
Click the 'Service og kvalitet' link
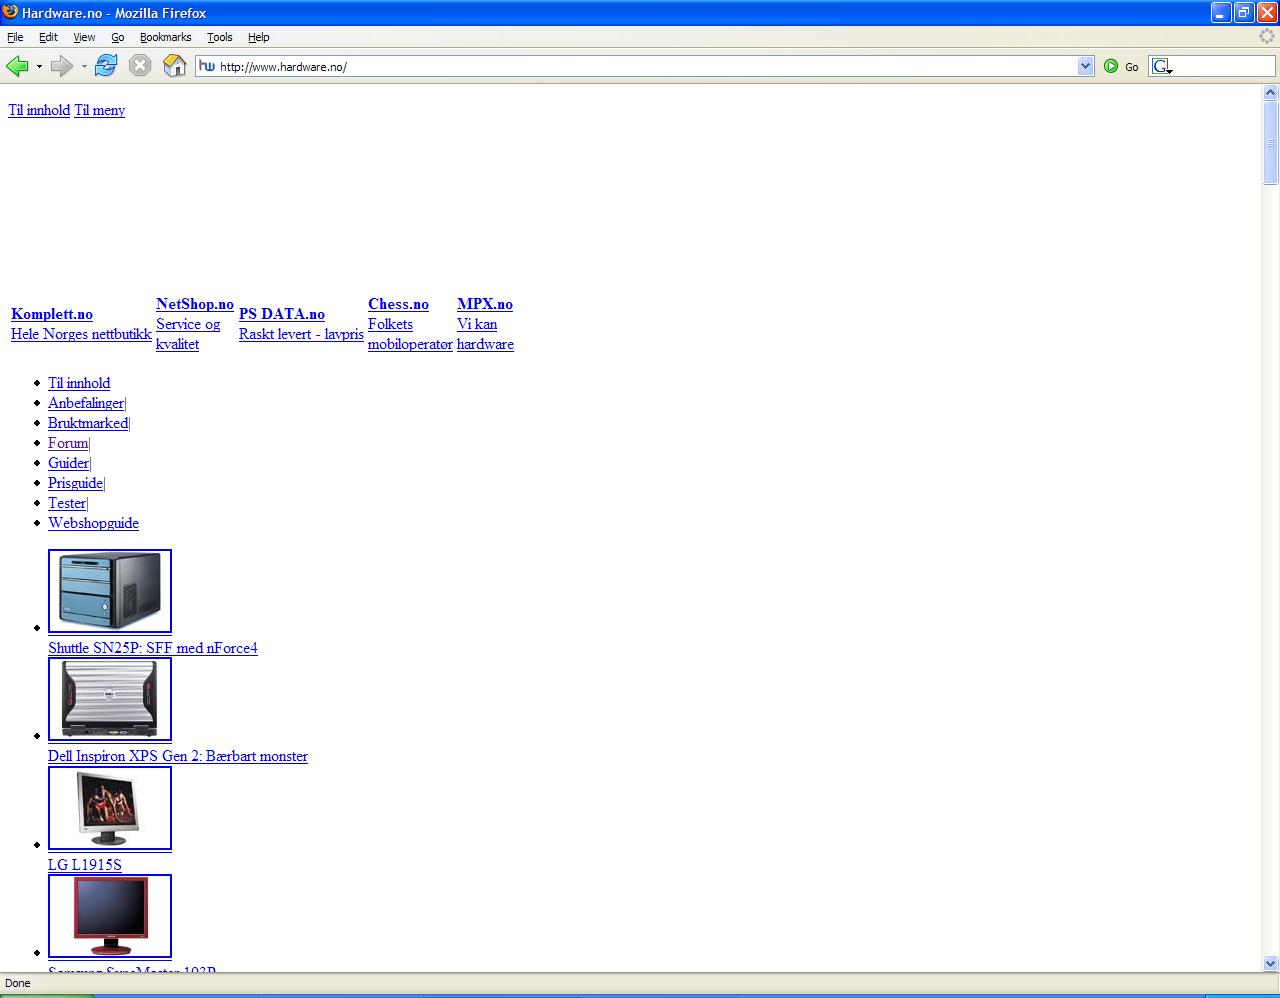(x=188, y=334)
